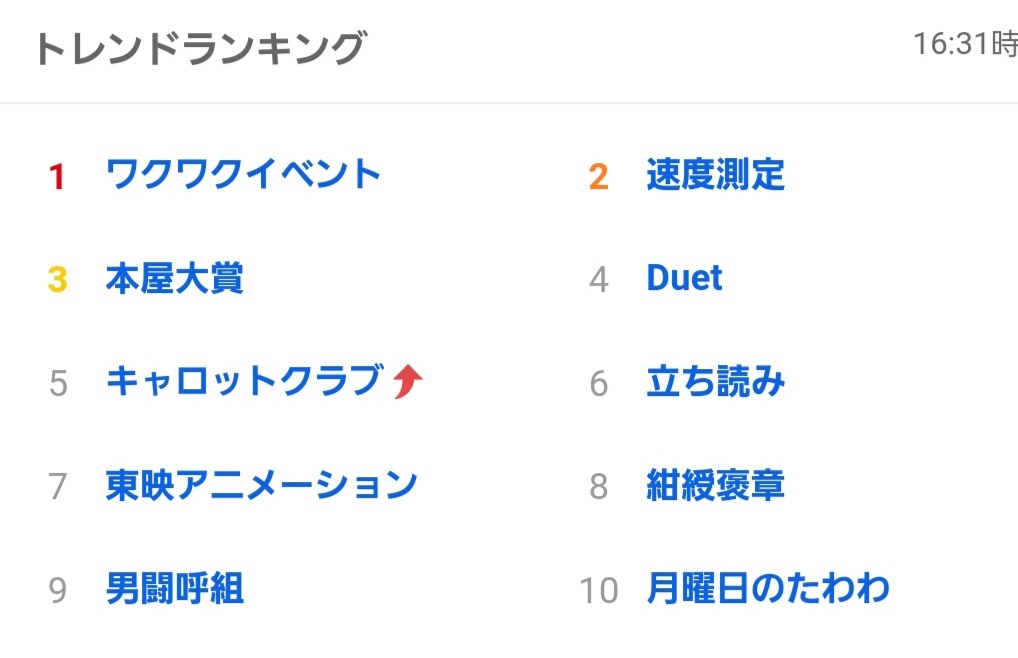Screen dimensions: 1018x658
Task: Click the yellow rank number 3
Action: [x=58, y=280]
